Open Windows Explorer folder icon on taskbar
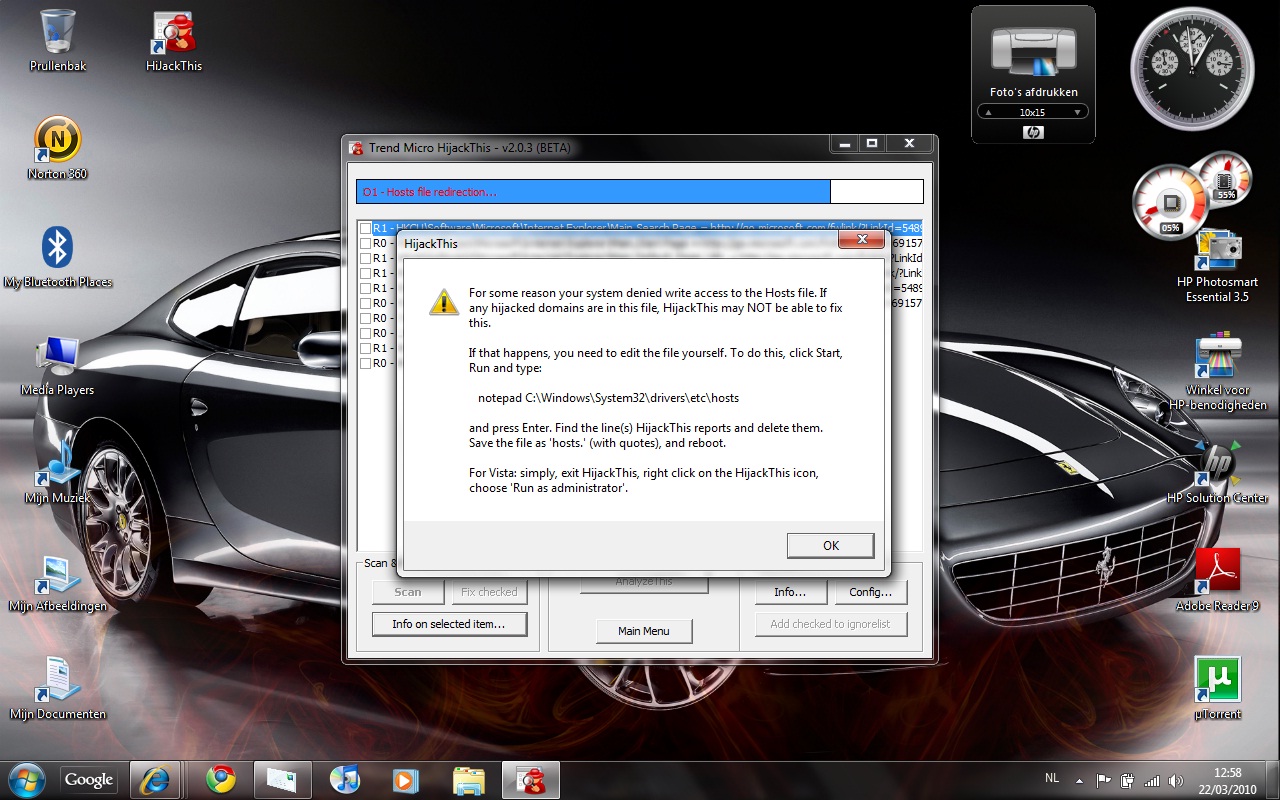 (x=469, y=779)
